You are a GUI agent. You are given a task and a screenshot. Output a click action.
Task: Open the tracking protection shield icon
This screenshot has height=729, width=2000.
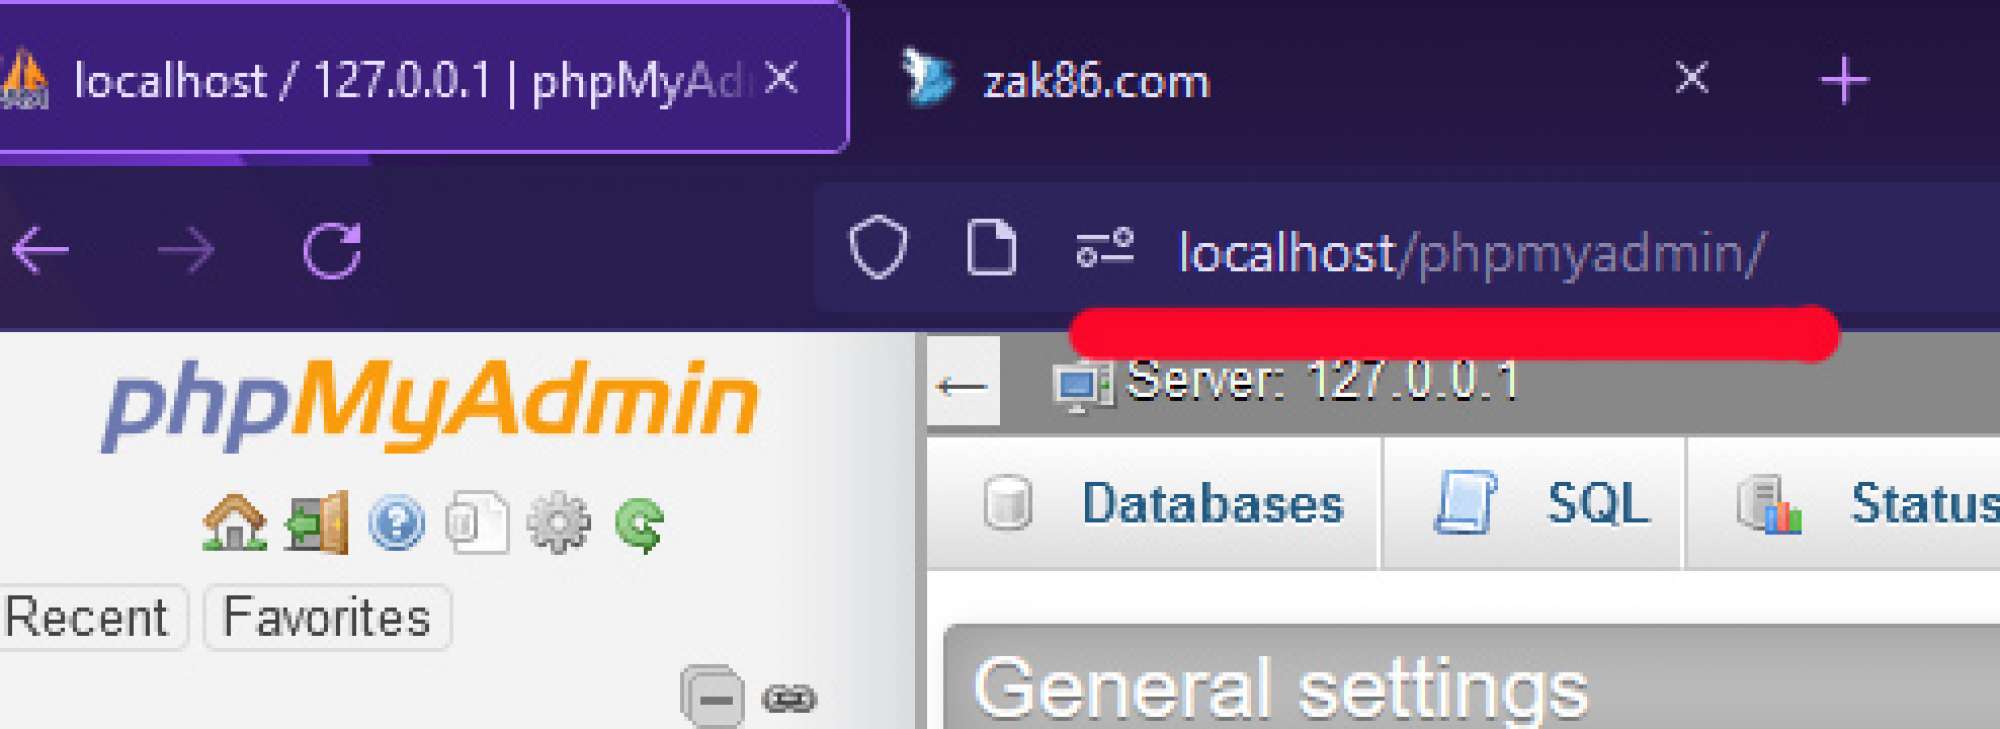click(878, 247)
